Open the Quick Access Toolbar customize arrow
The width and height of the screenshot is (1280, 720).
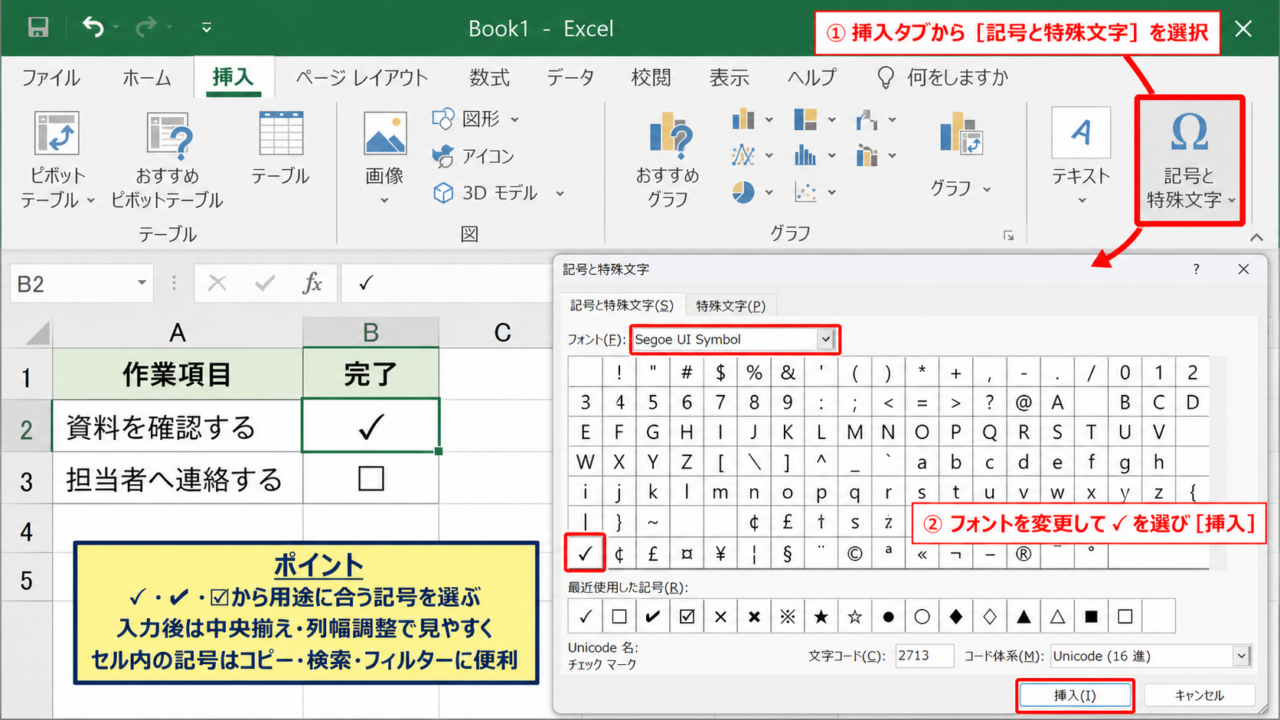tap(207, 28)
